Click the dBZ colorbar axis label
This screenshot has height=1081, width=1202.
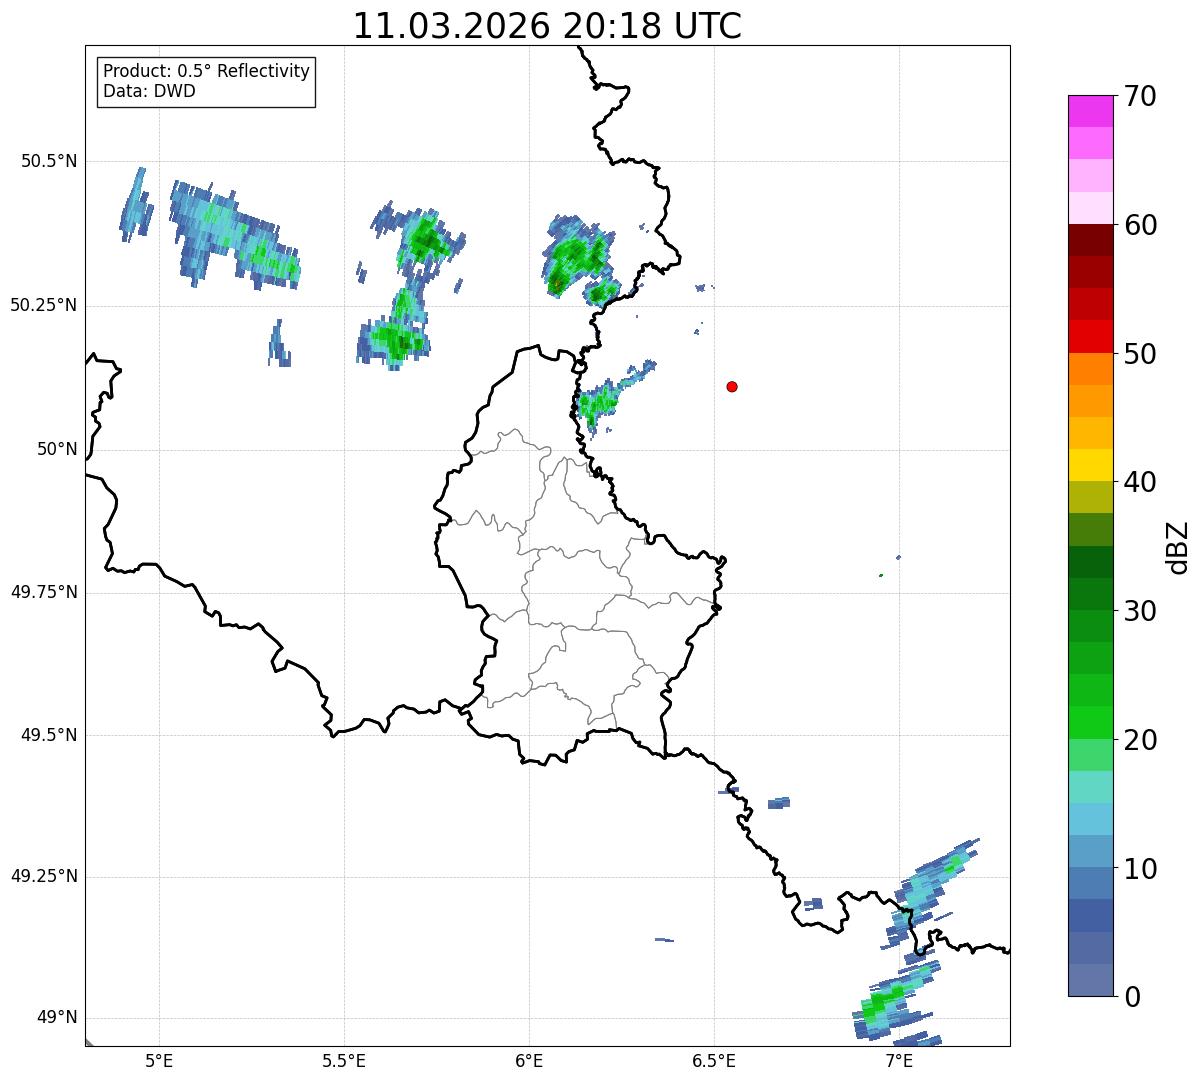(x=1178, y=546)
